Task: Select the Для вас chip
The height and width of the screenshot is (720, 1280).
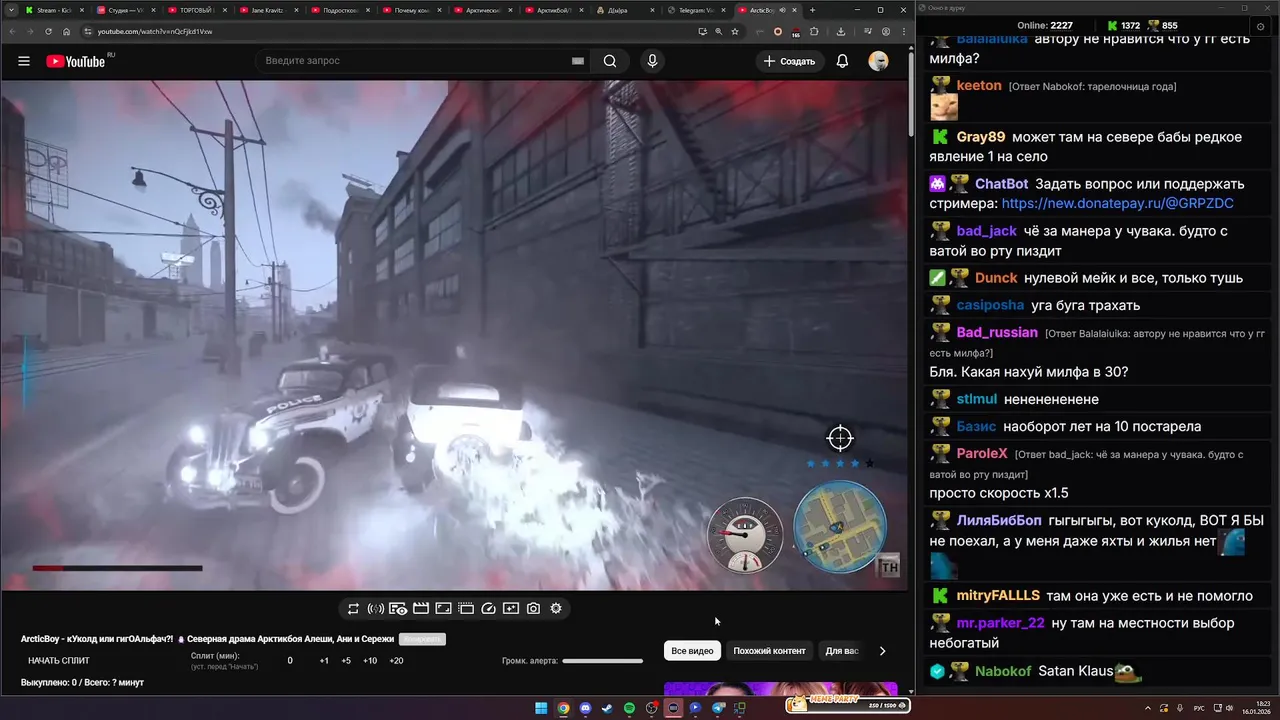Action: 842,651
